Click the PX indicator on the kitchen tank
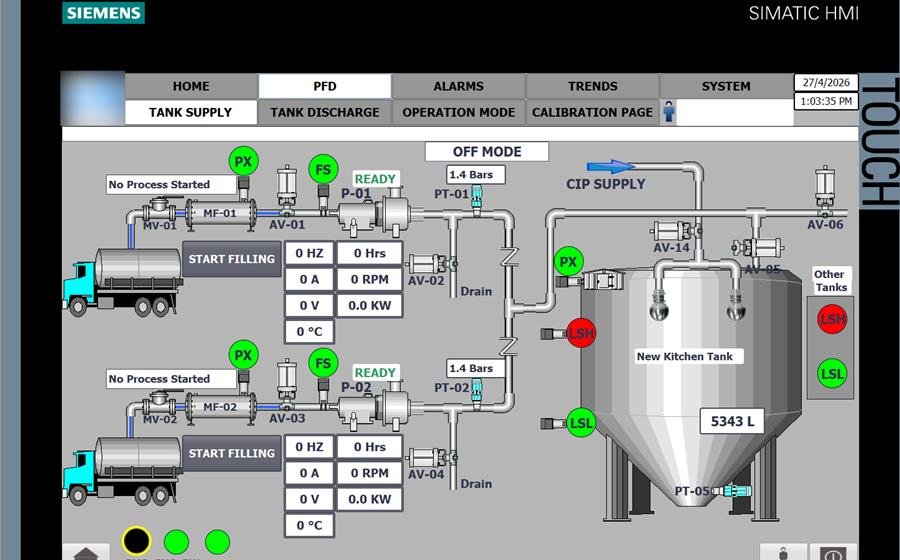Viewport: 900px width, 560px height. [x=568, y=262]
